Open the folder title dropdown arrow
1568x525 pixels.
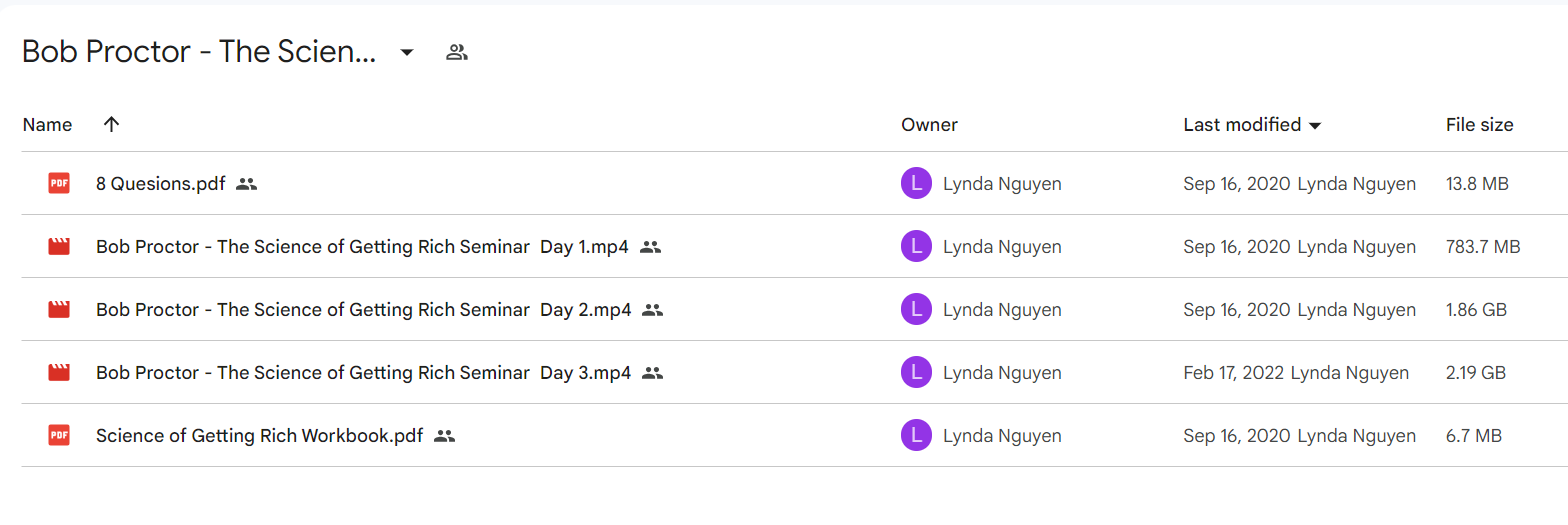407,52
